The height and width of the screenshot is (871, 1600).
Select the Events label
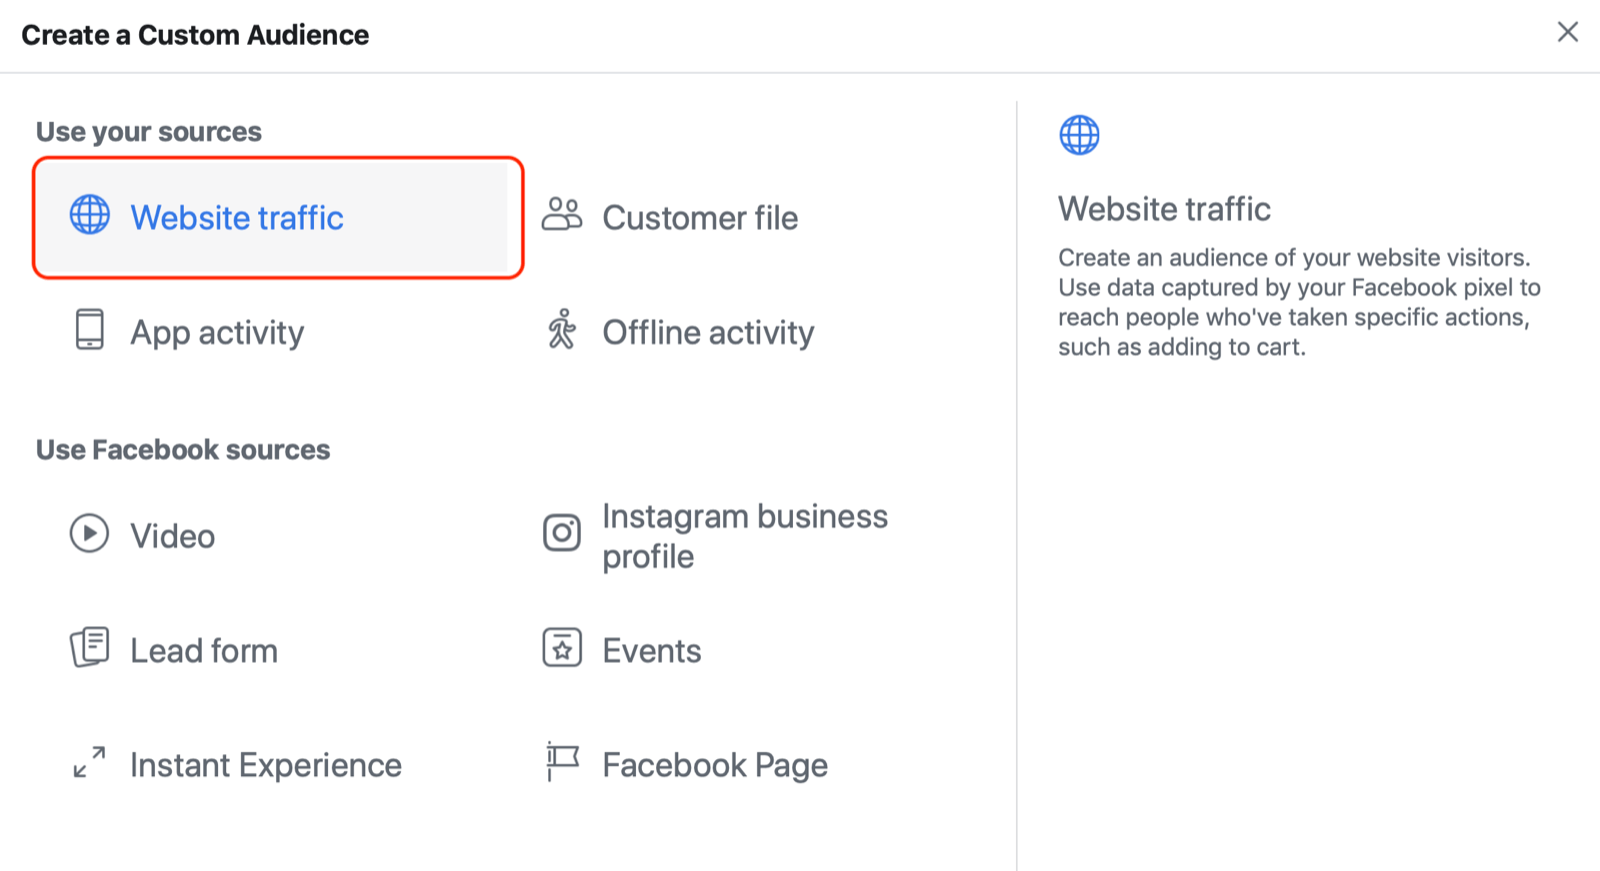[x=652, y=651]
